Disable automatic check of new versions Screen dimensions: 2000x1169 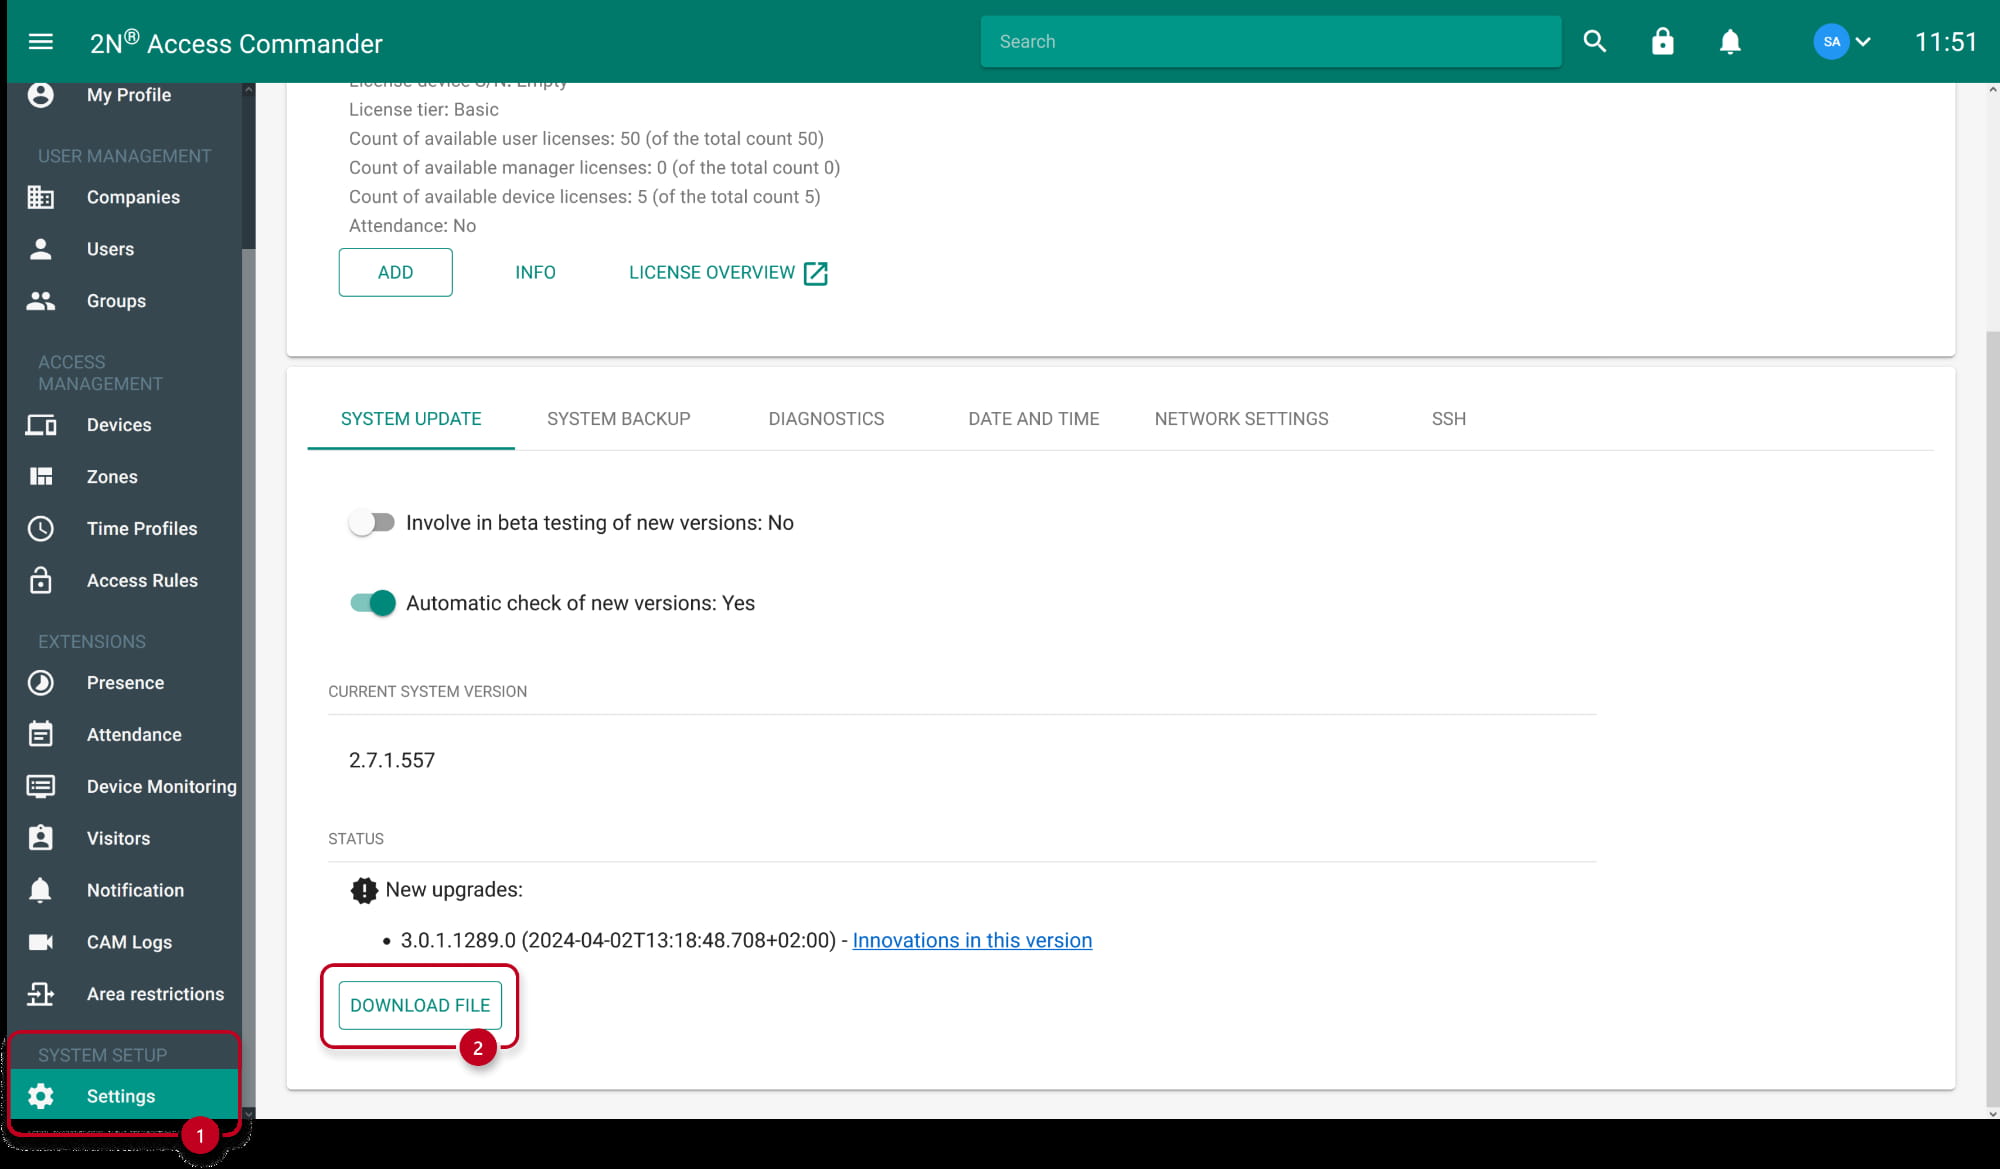tap(372, 603)
